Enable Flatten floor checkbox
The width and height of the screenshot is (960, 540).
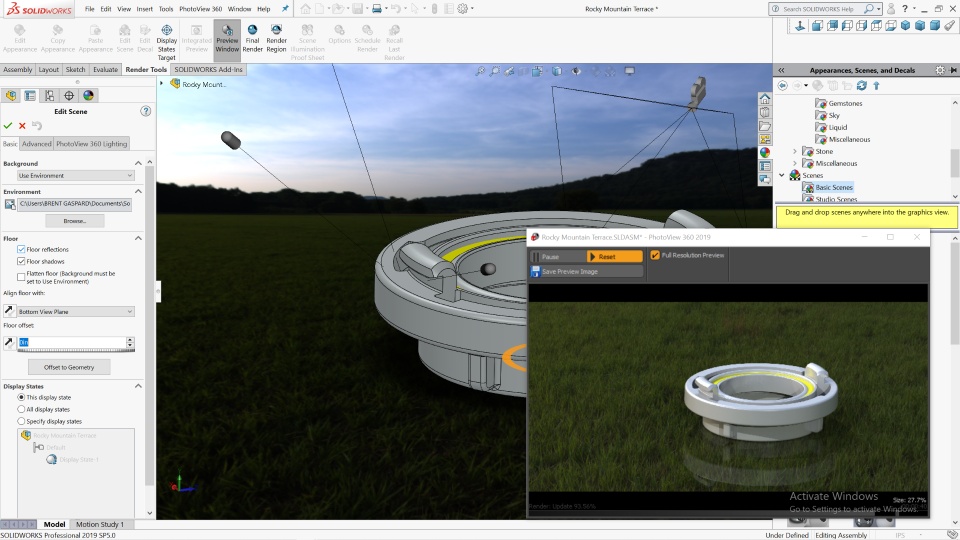click(21, 277)
